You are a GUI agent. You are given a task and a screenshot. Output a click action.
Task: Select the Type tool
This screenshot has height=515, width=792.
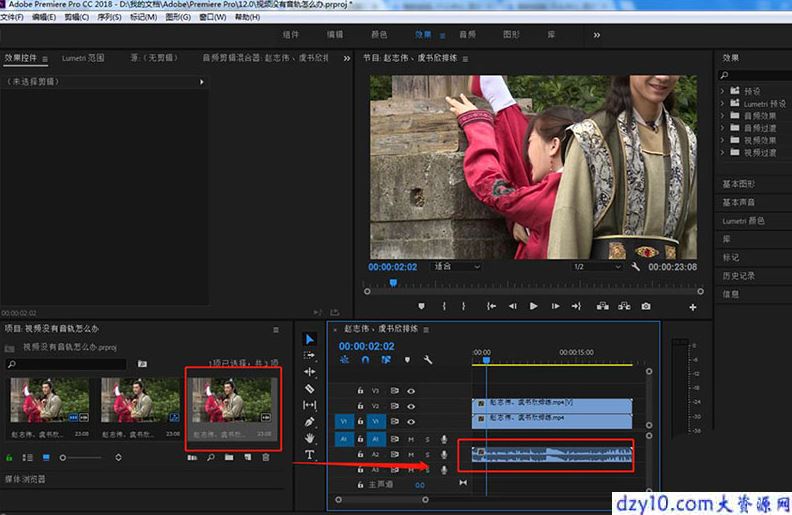310,455
